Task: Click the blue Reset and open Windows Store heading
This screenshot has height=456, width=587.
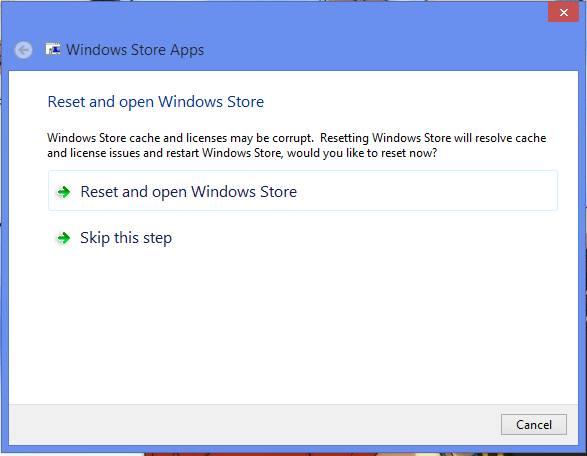Action: point(156,102)
